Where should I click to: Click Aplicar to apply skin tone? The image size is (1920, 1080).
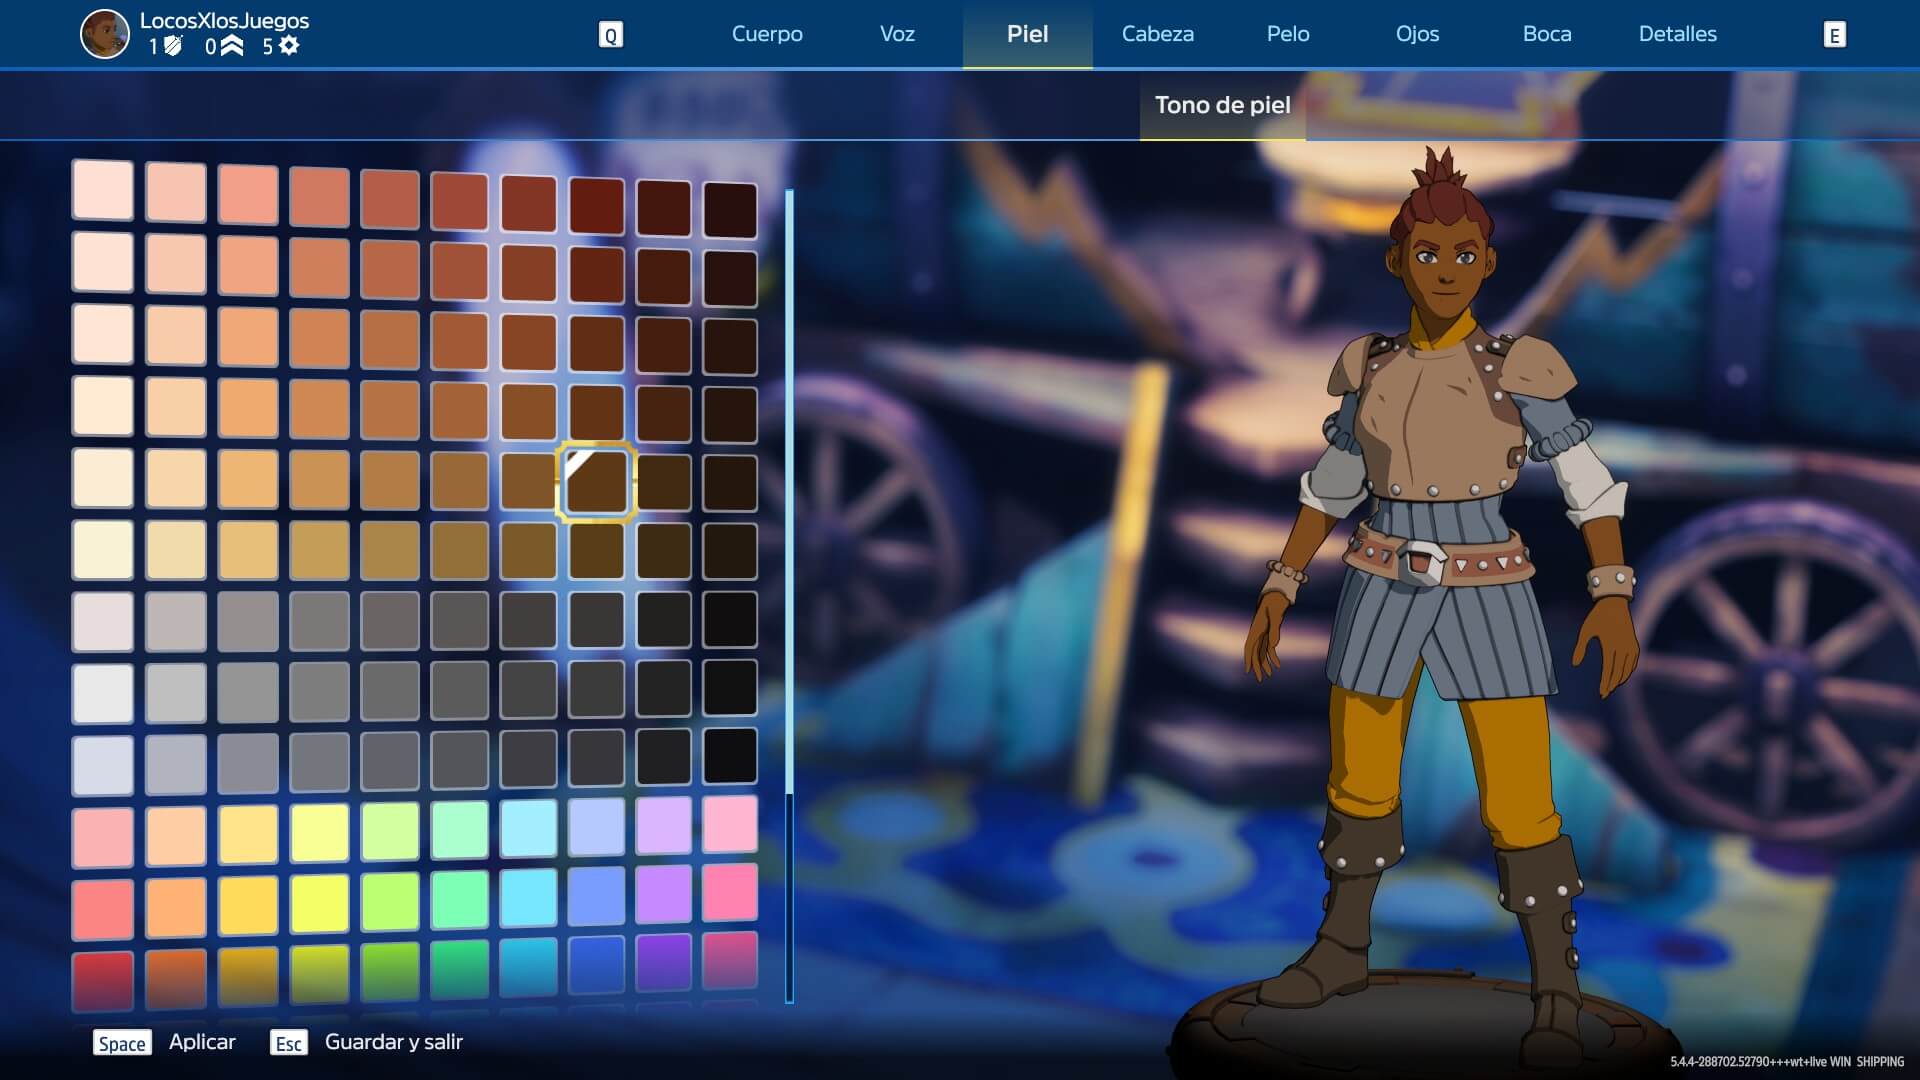[202, 1042]
